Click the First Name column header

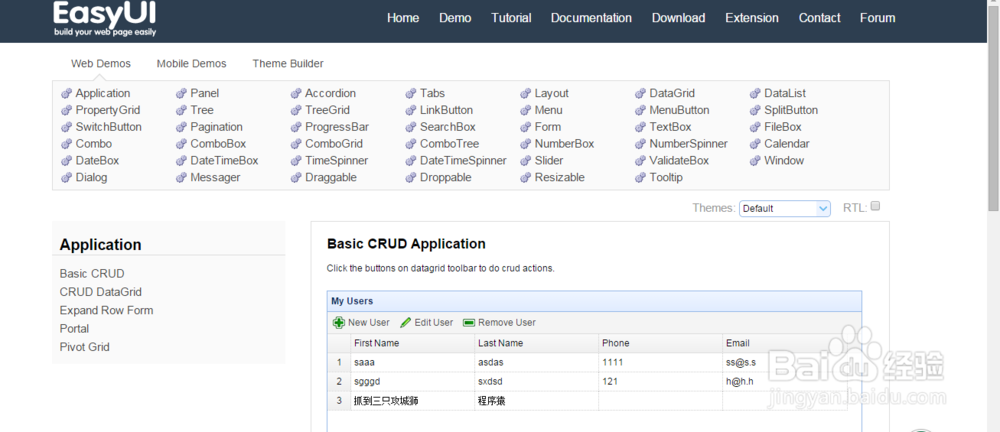413,343
